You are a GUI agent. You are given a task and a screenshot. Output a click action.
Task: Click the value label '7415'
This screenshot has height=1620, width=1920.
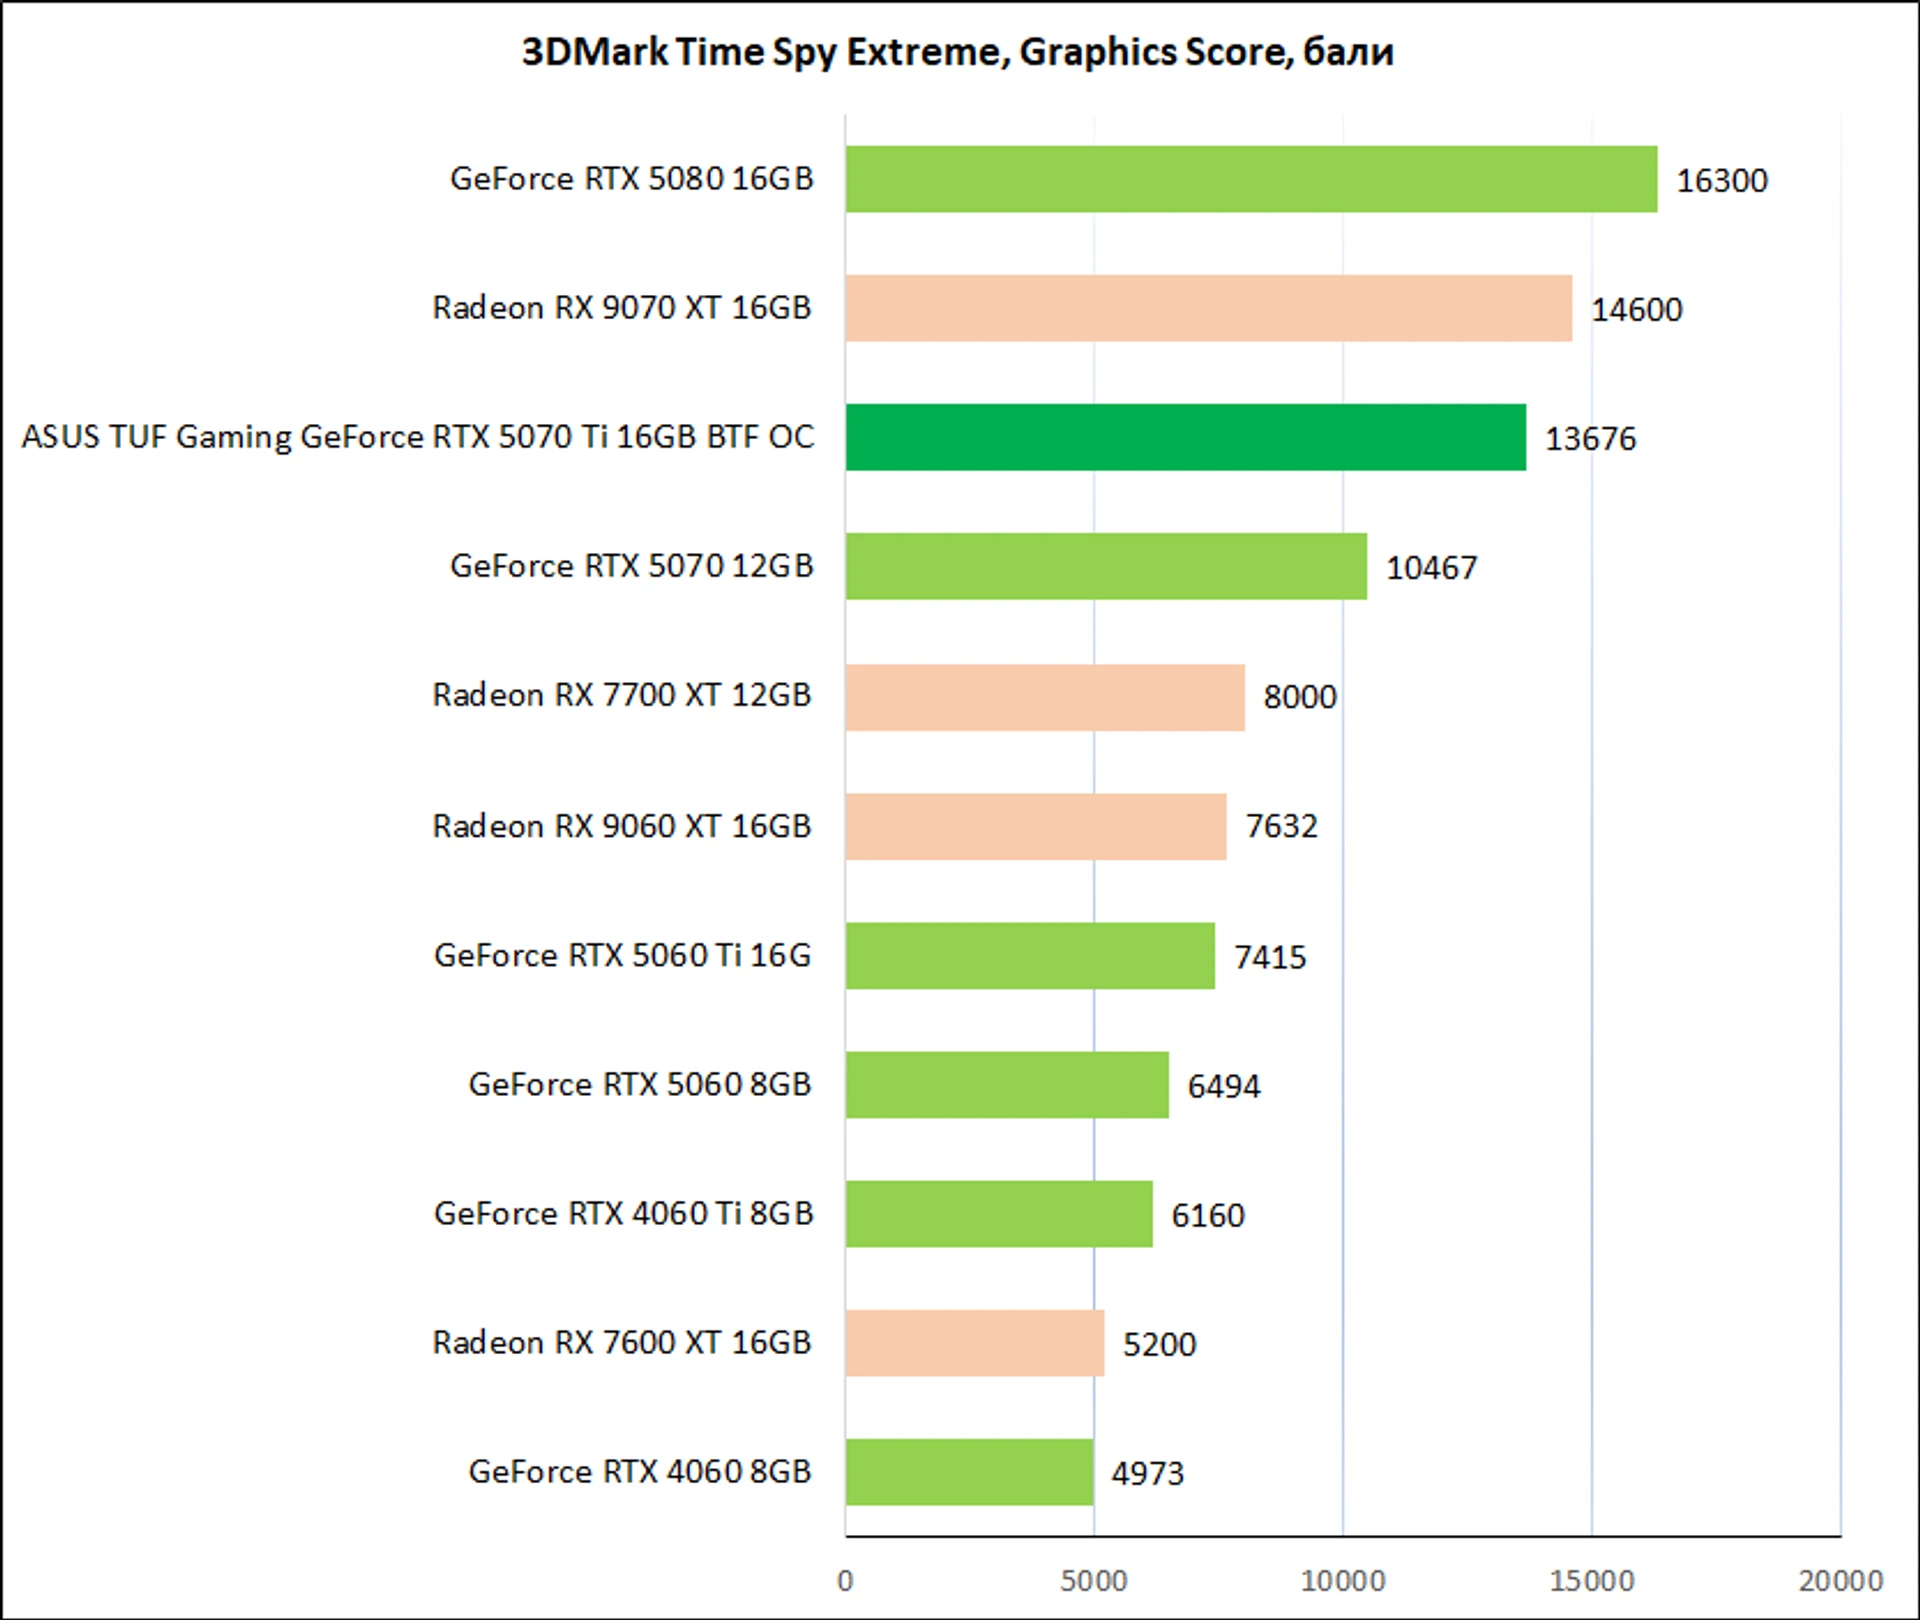coord(1270,958)
